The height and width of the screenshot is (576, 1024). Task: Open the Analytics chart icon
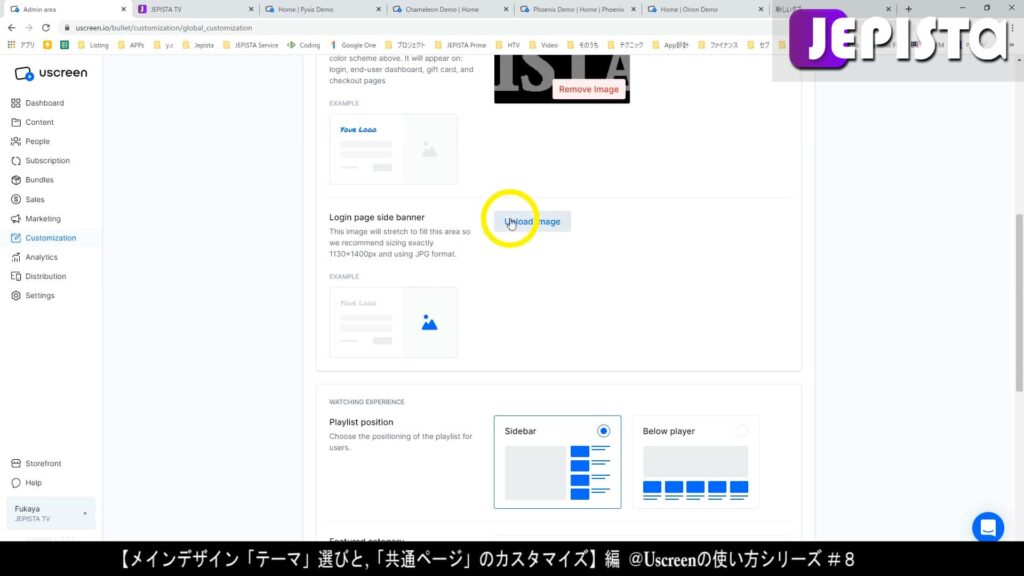pyautogui.click(x=16, y=257)
